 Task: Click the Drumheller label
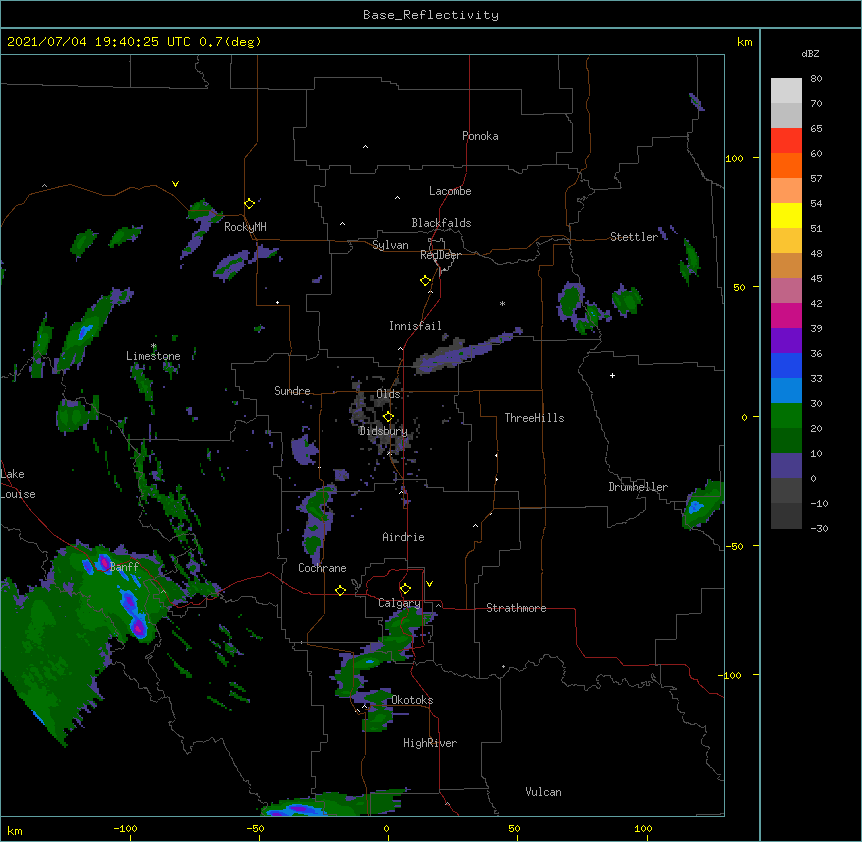(638, 487)
